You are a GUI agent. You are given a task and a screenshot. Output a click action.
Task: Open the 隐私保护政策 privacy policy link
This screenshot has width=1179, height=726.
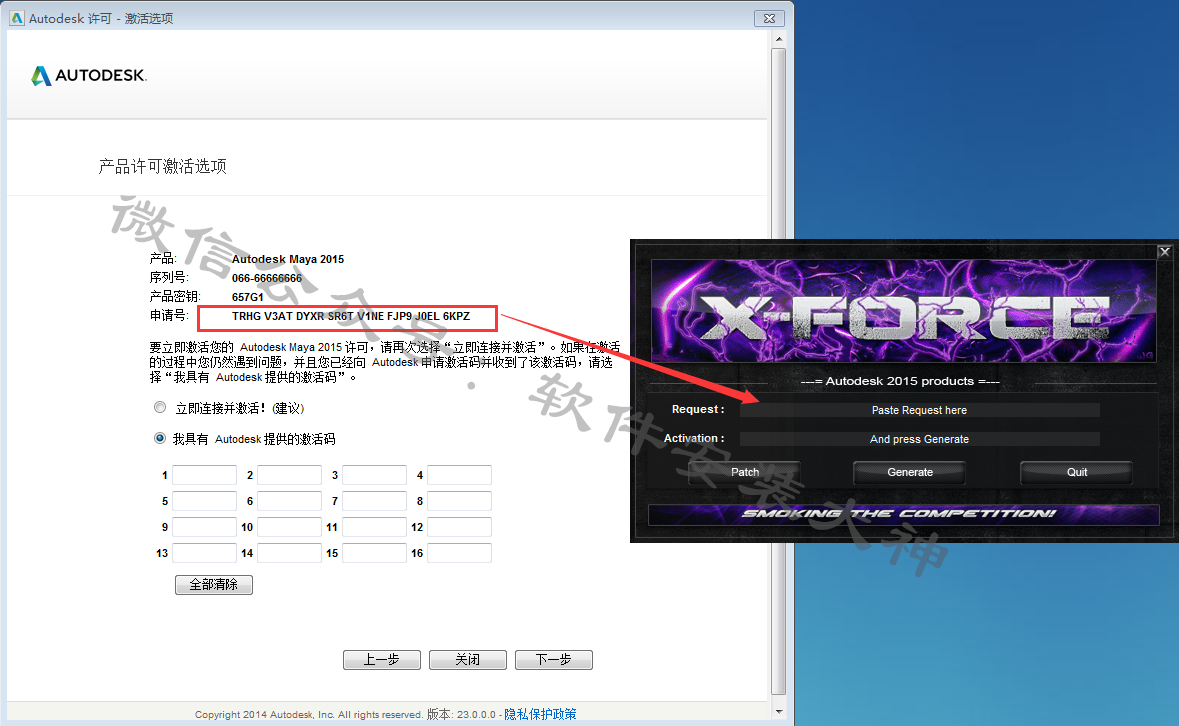pos(540,714)
